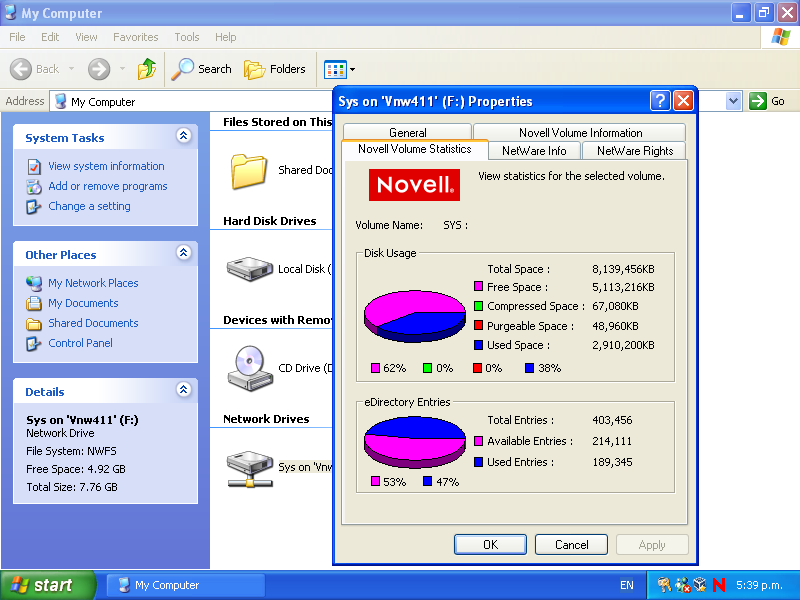Viewport: 800px width, 600px height.
Task: Click the Cancel button
Action: tap(571, 544)
